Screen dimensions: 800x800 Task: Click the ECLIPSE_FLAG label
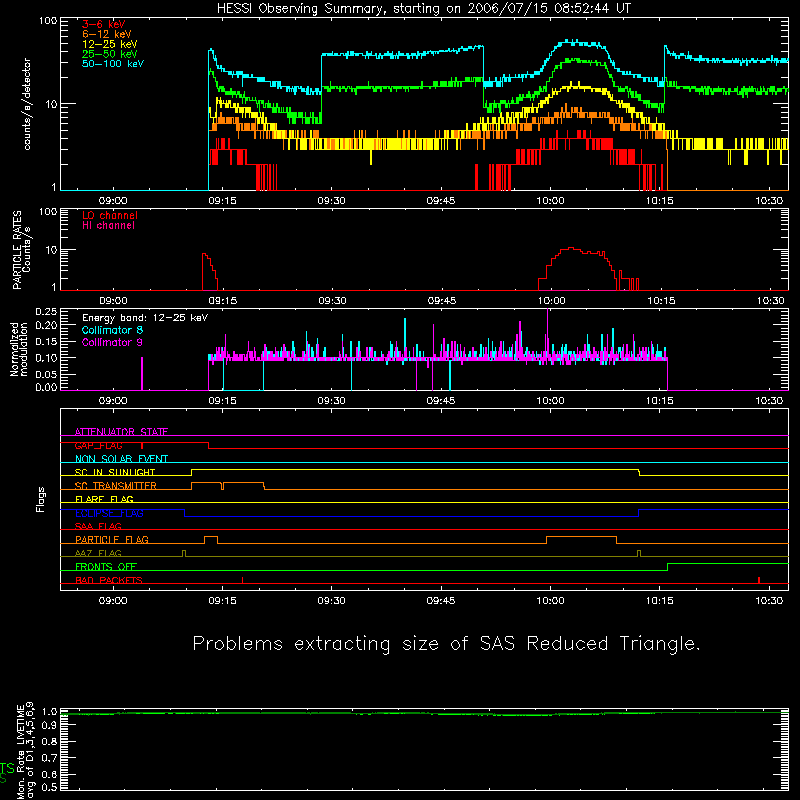[x=109, y=513]
